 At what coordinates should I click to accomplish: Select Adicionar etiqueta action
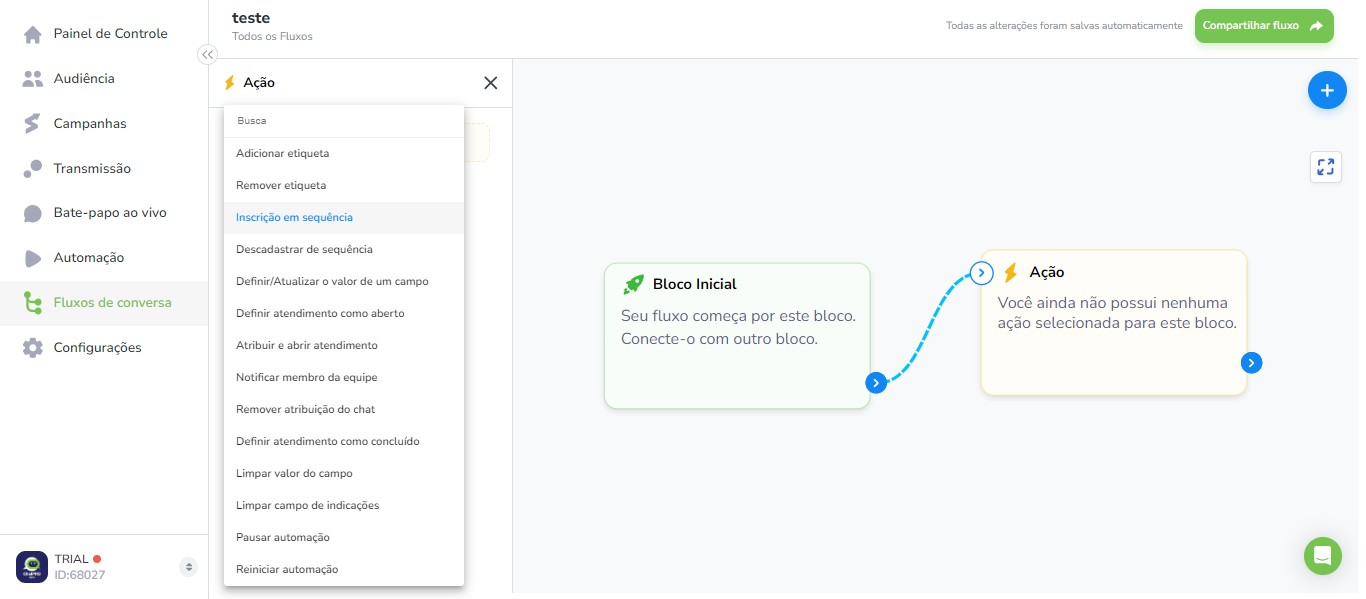pyautogui.click(x=344, y=154)
